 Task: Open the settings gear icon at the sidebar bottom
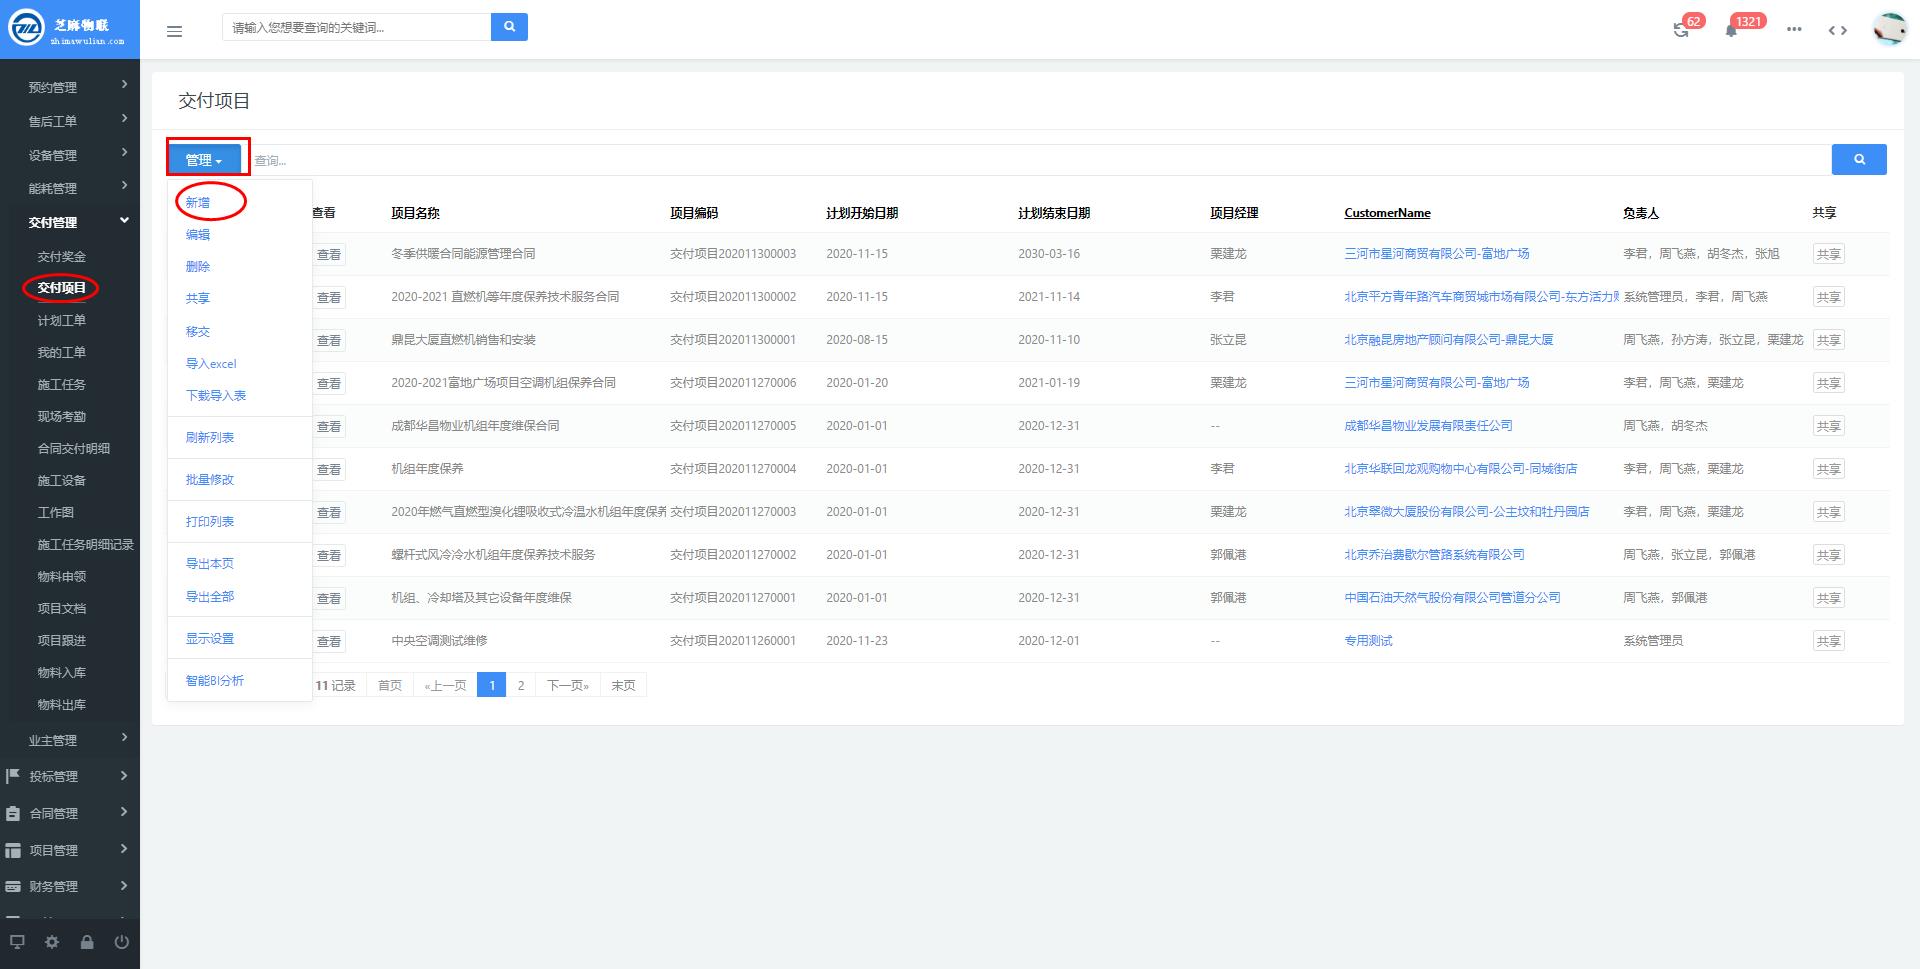pos(52,942)
